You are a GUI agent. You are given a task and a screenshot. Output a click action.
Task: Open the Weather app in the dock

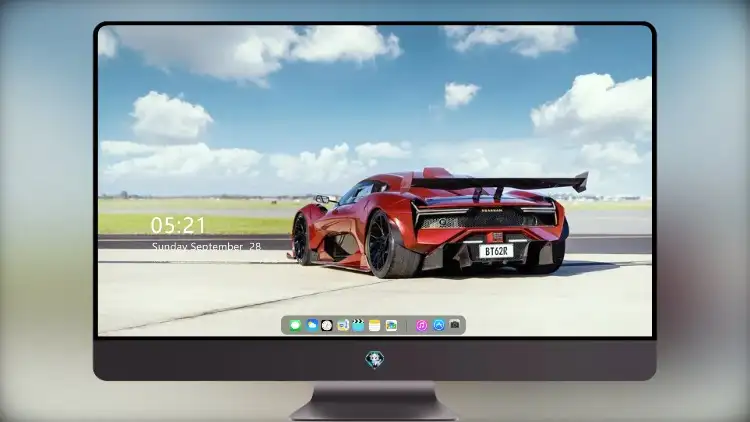pyautogui.click(x=312, y=325)
